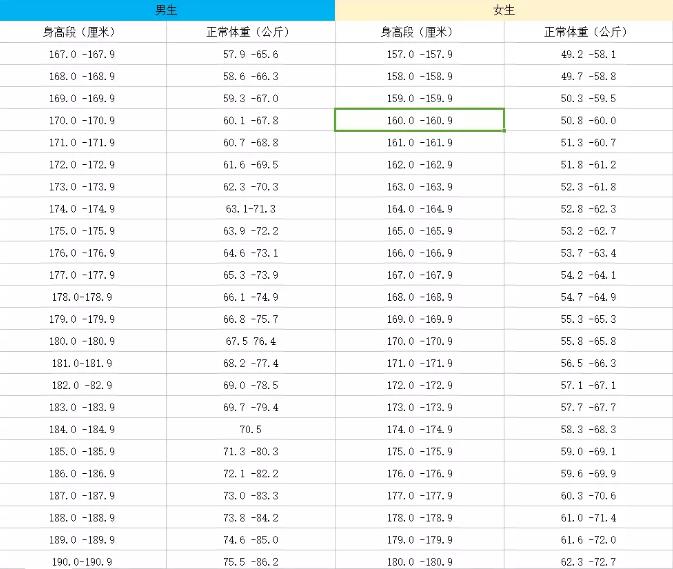Click the cell 65.3 -73.9

pos(251,275)
